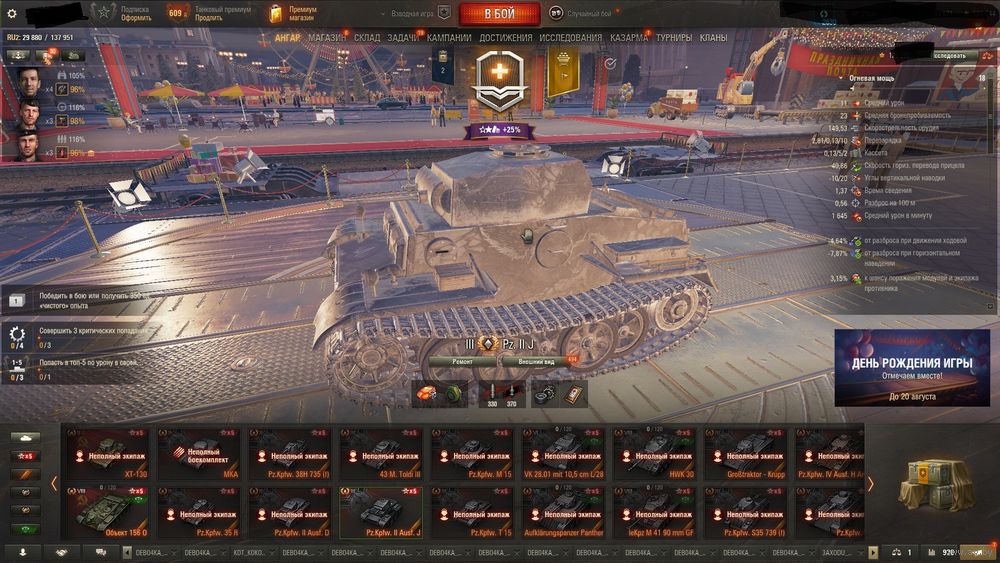
Task: Toggle the x5 bonus carousel filter
Action: pyautogui.click(x=26, y=456)
